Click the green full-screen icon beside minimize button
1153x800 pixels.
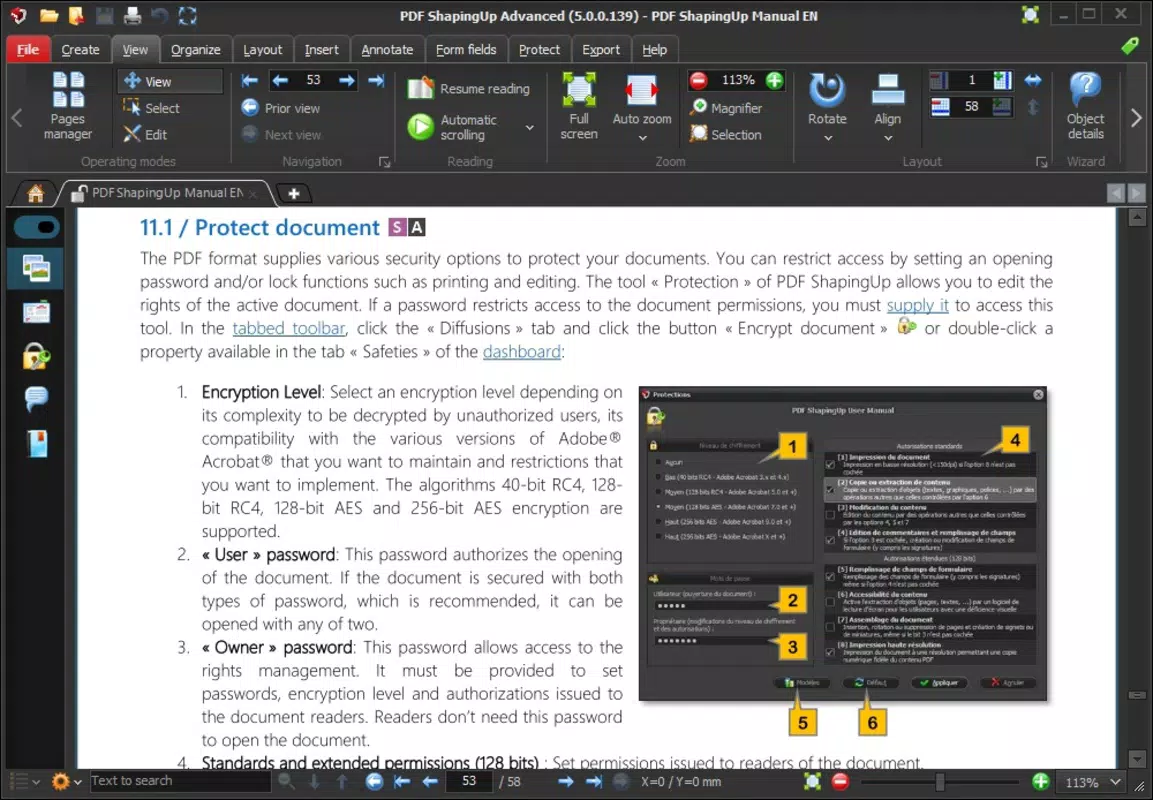point(1030,15)
